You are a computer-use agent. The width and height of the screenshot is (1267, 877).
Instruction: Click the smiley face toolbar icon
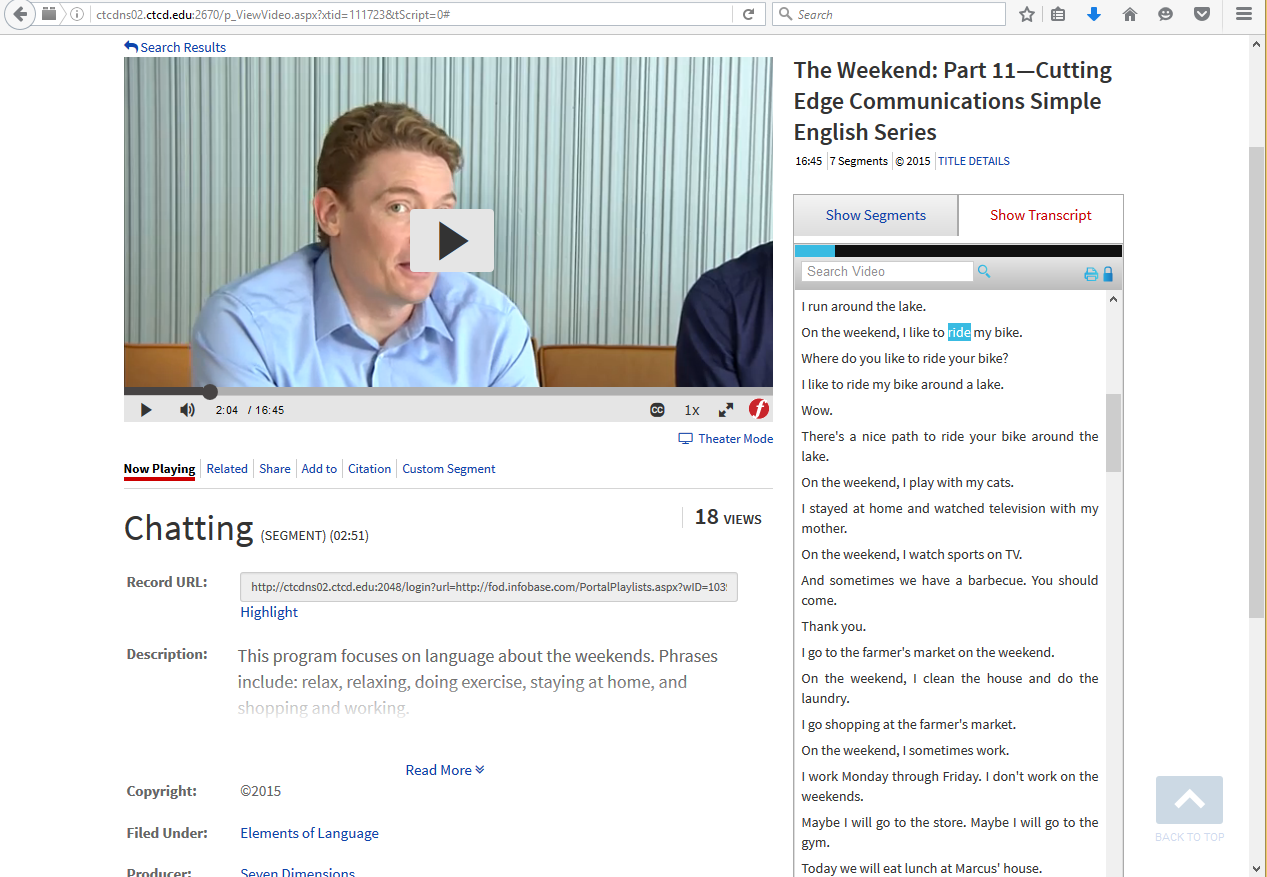coord(1166,14)
